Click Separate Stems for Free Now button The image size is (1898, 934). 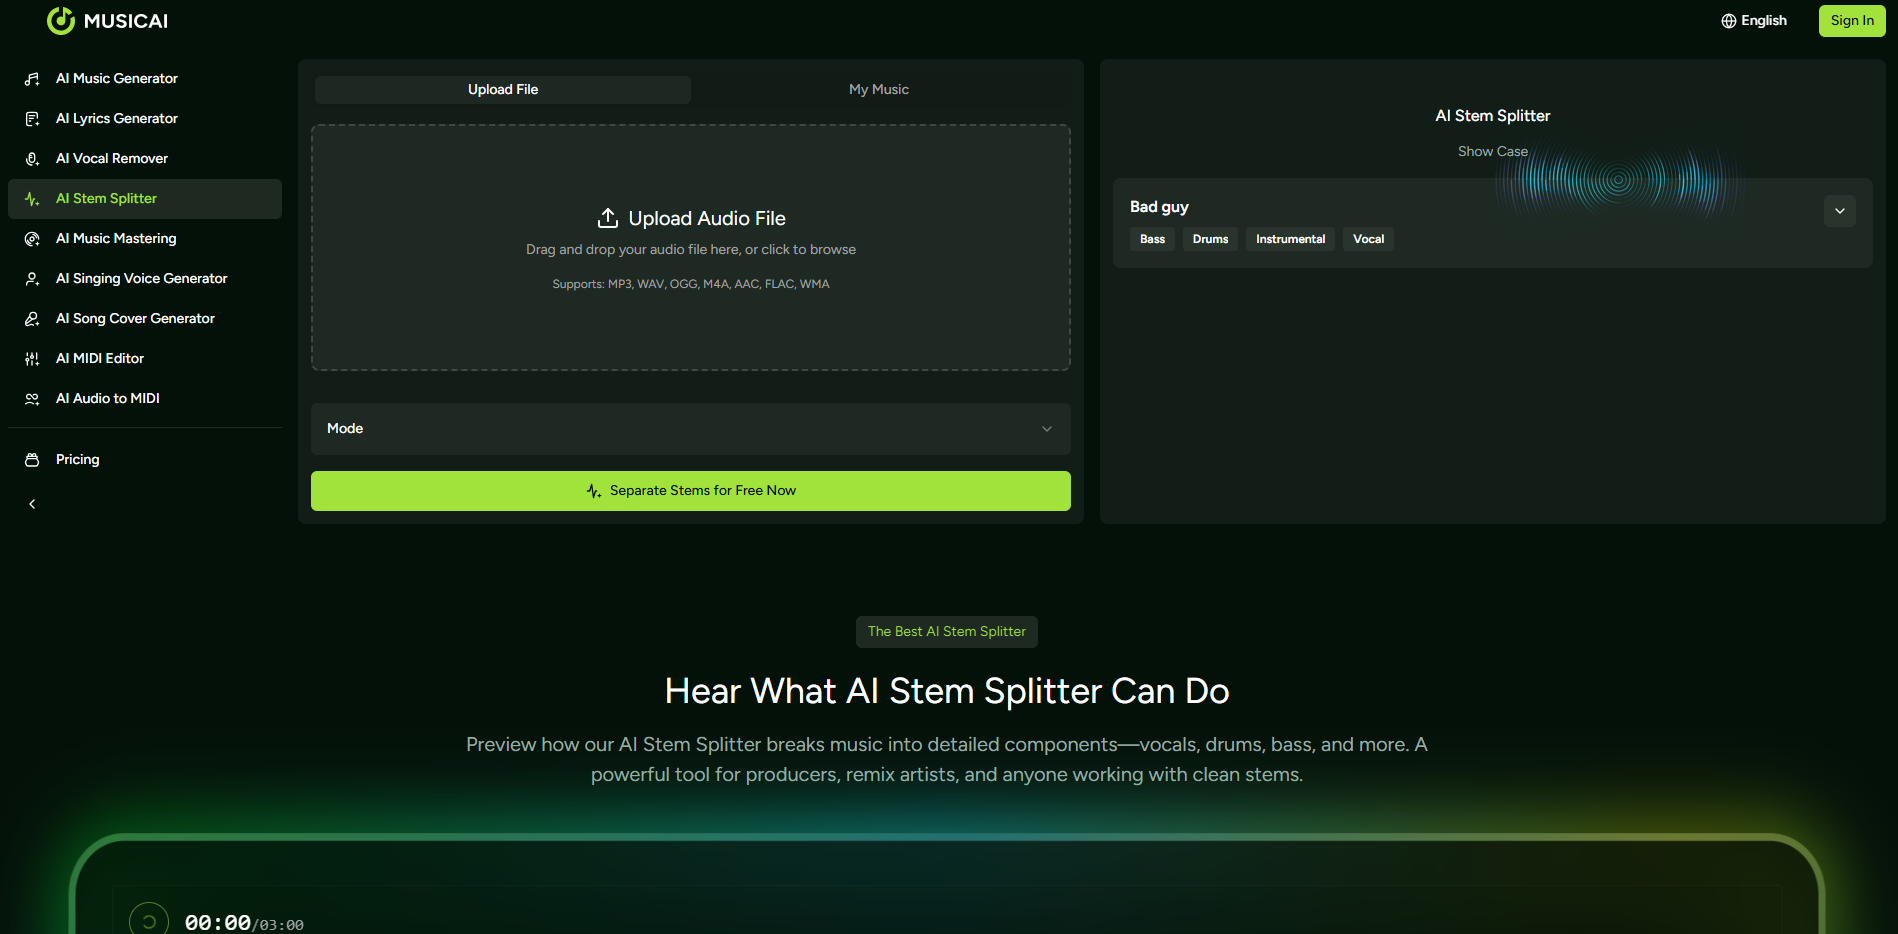(x=690, y=491)
